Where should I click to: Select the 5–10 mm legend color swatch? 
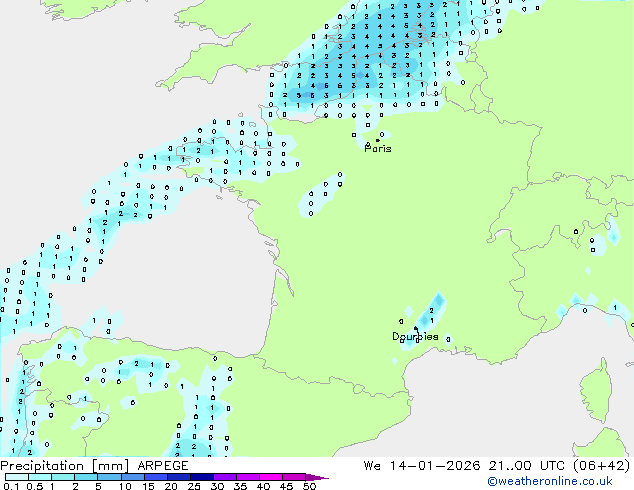coord(109,477)
